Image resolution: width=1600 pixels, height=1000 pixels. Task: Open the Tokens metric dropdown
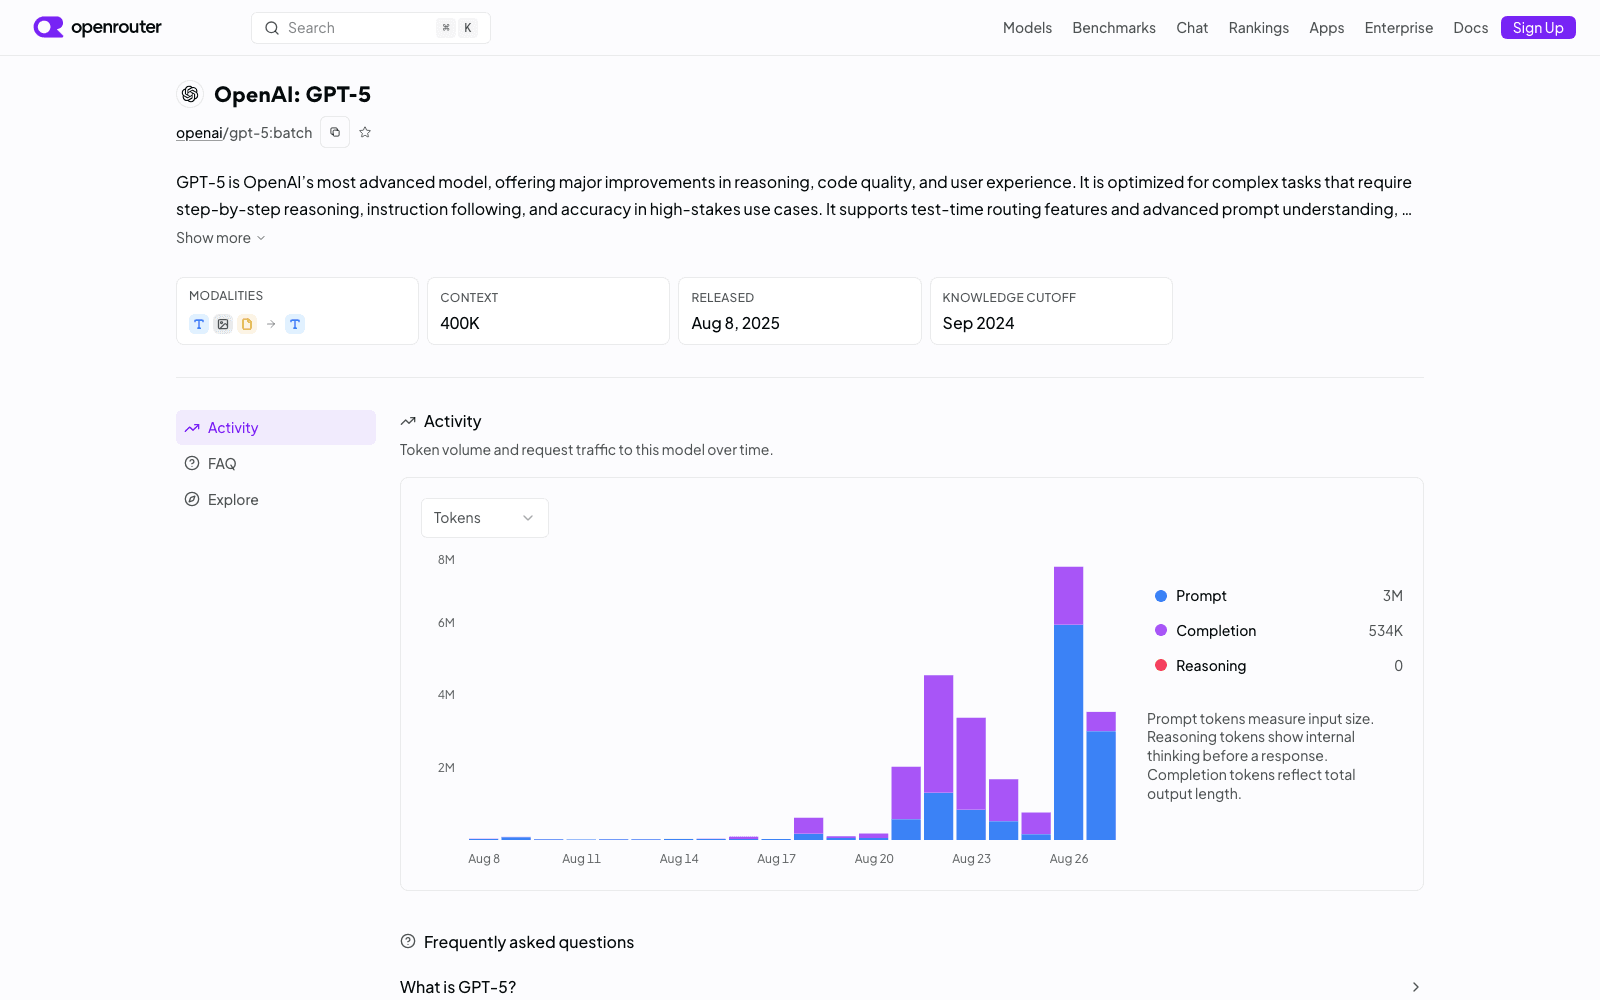click(x=485, y=518)
